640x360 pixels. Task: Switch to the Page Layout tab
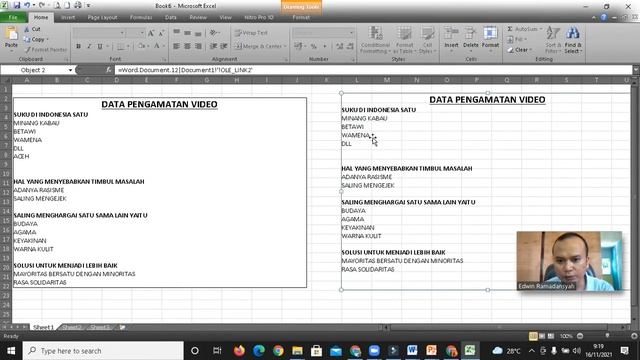pos(102,18)
